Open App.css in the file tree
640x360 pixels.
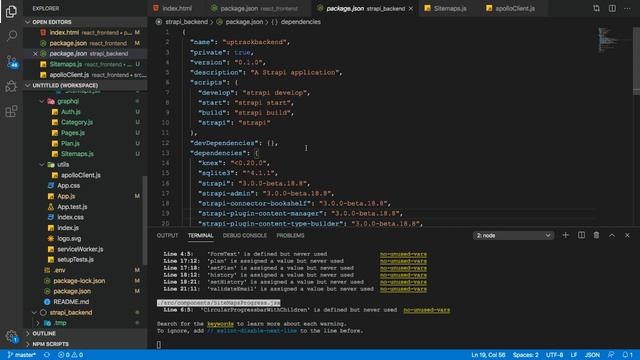click(x=68, y=186)
